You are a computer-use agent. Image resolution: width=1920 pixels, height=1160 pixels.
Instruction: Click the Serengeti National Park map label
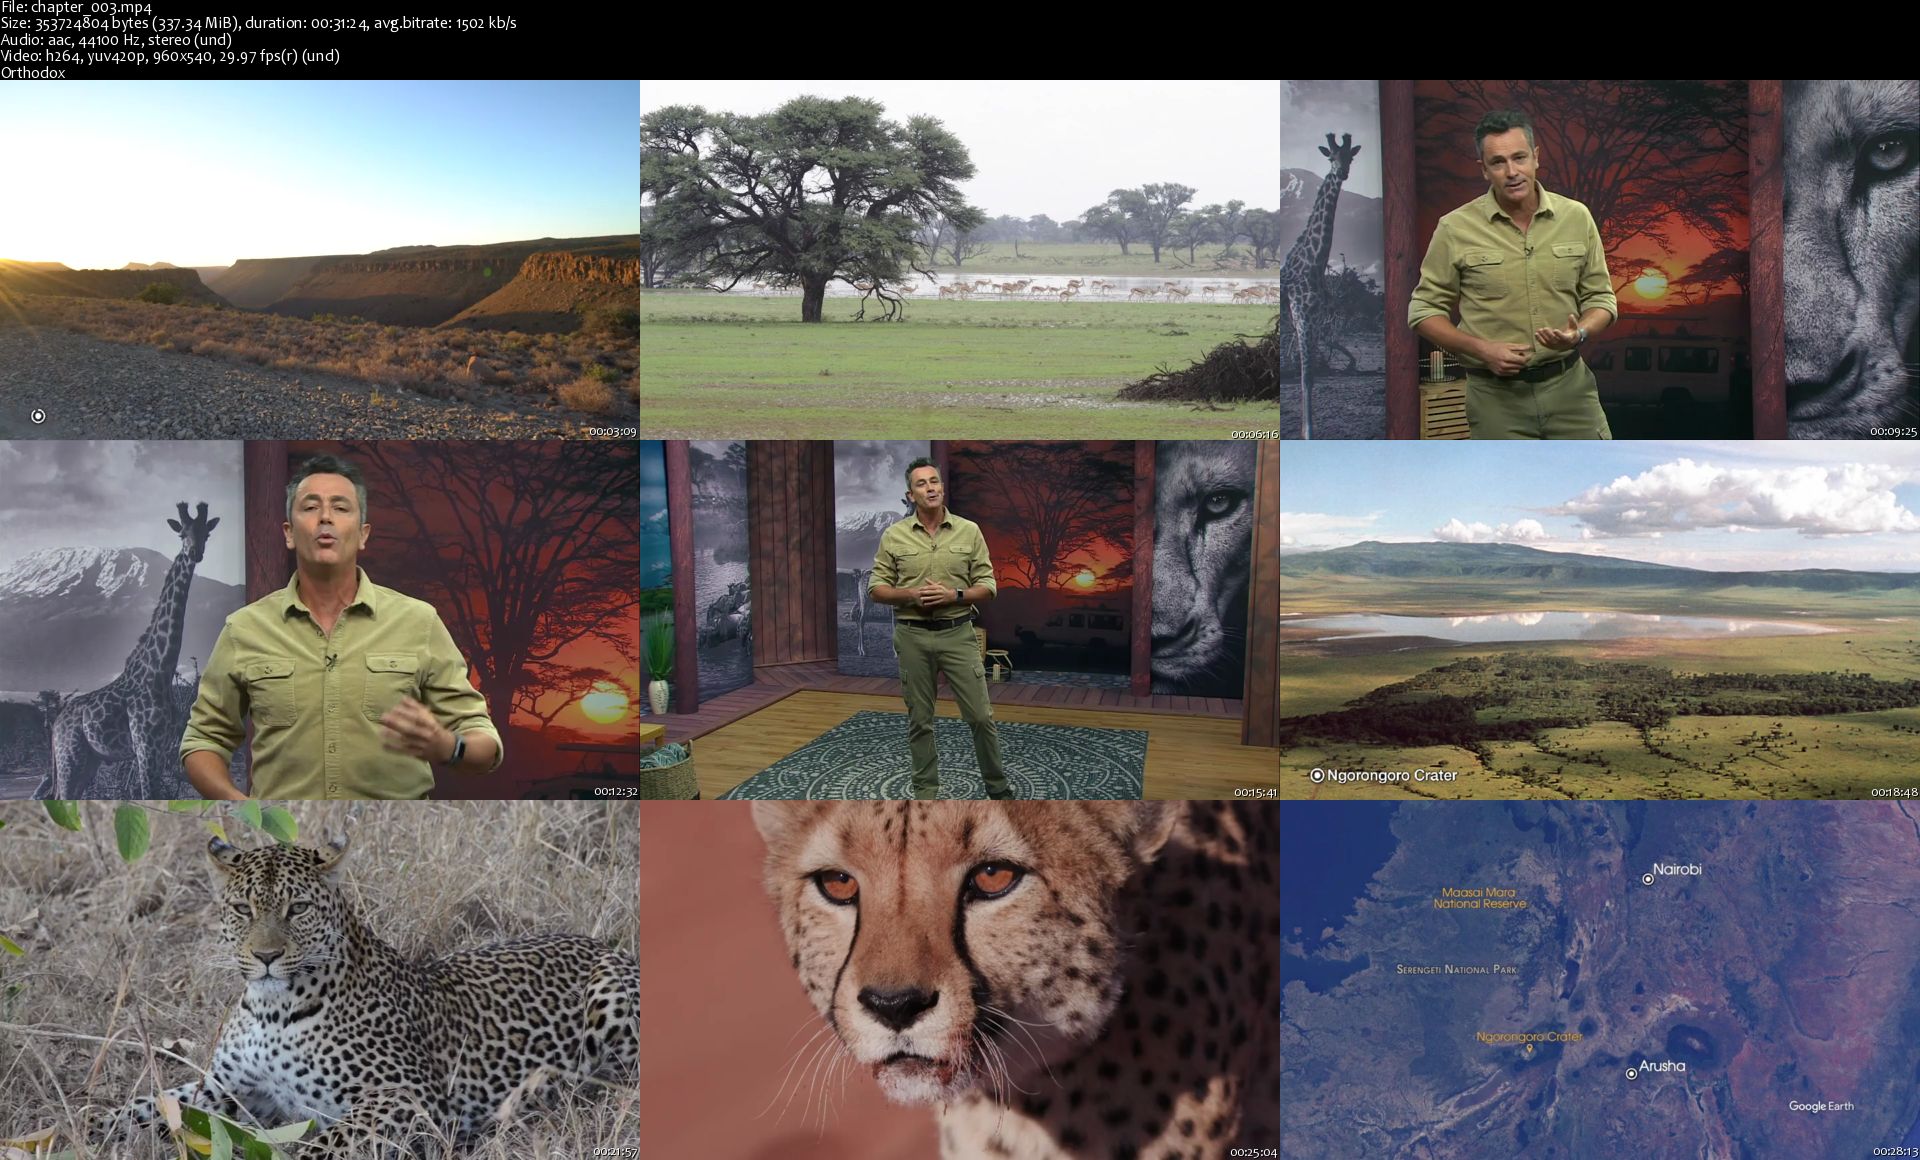pos(1456,969)
